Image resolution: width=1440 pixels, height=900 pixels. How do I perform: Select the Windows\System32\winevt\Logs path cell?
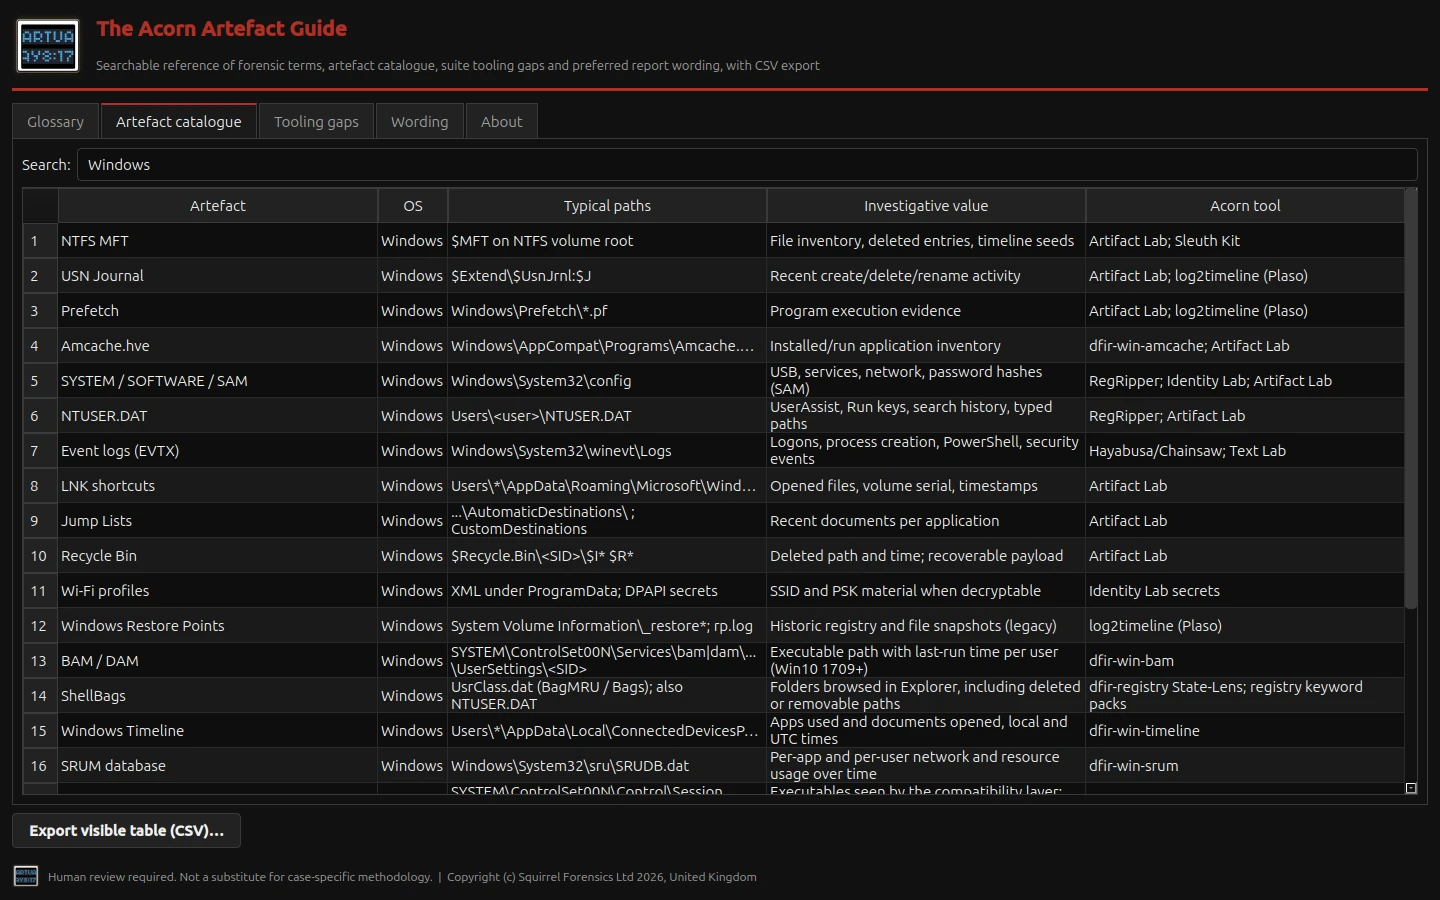pyautogui.click(x=607, y=451)
